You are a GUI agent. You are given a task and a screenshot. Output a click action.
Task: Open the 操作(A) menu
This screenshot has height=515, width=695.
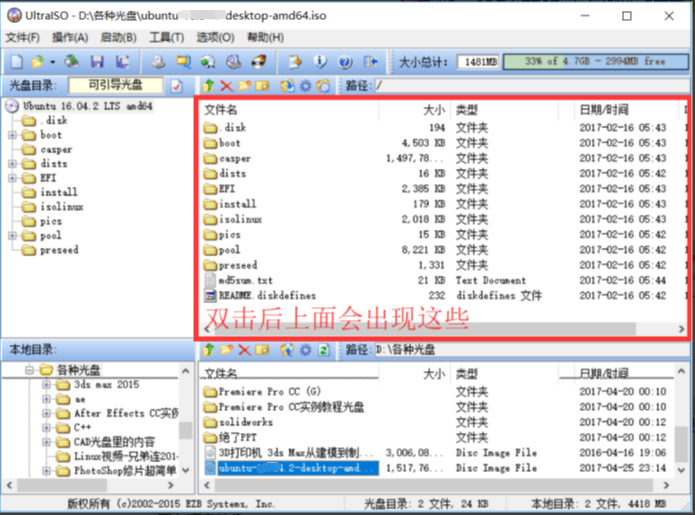(70, 38)
